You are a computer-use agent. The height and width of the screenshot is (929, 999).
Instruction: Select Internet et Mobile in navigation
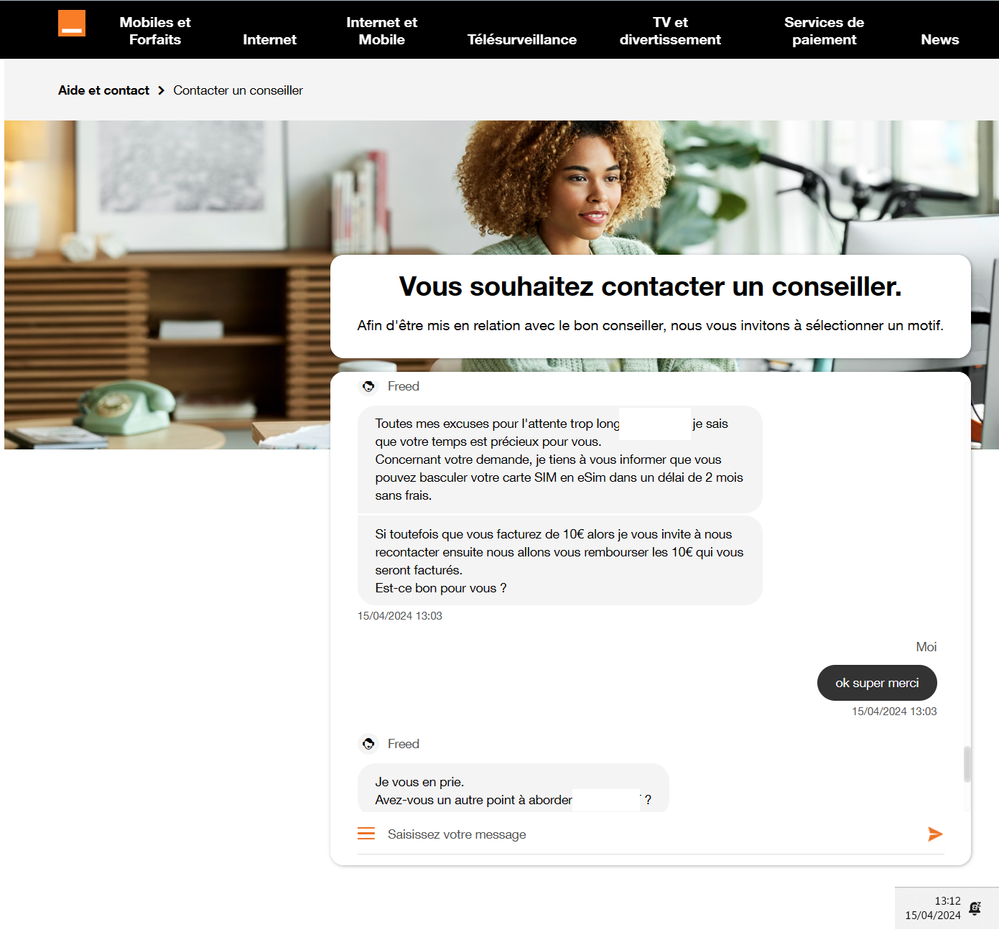[382, 31]
